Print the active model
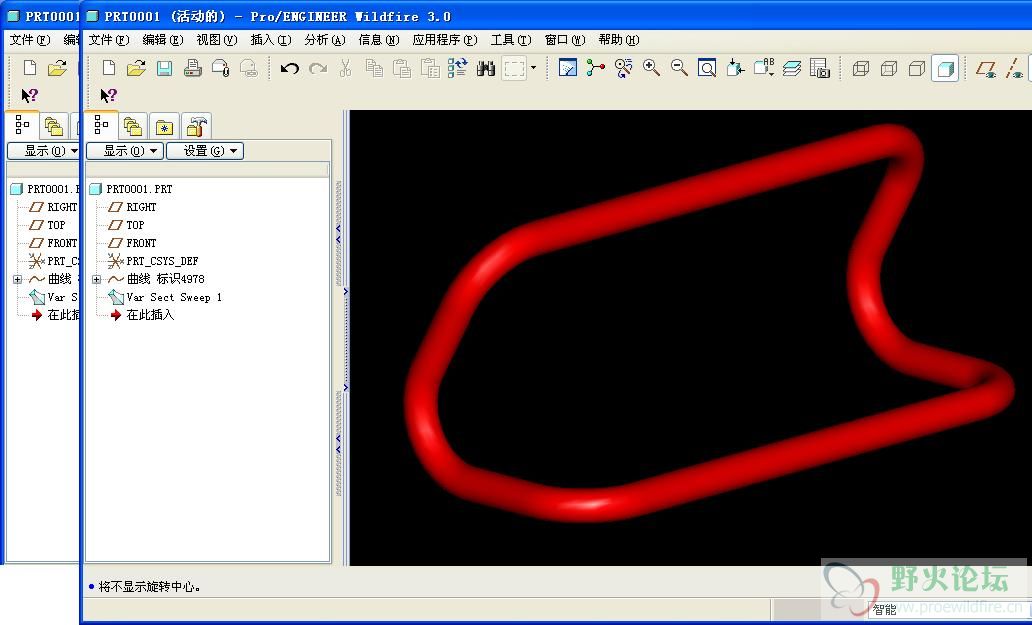The width and height of the screenshot is (1032, 625). (192, 68)
